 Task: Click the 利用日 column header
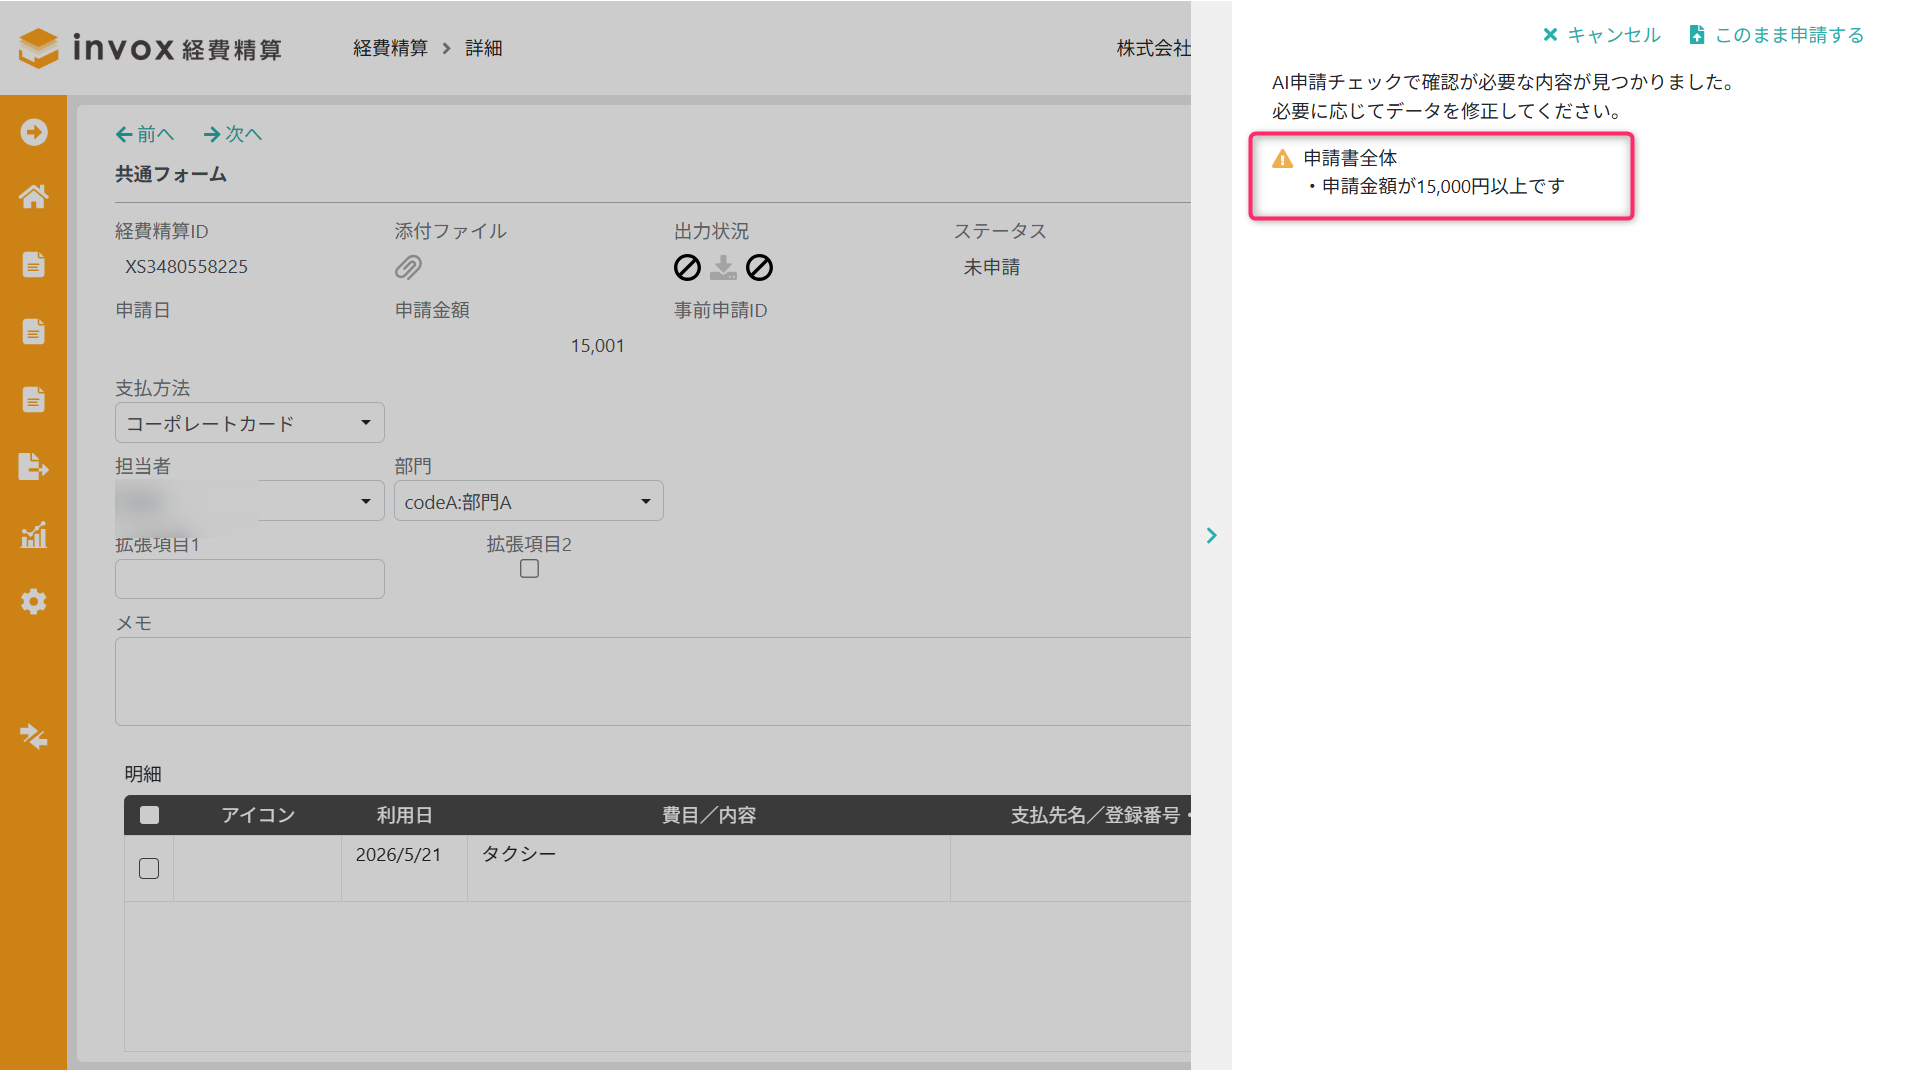click(x=404, y=815)
